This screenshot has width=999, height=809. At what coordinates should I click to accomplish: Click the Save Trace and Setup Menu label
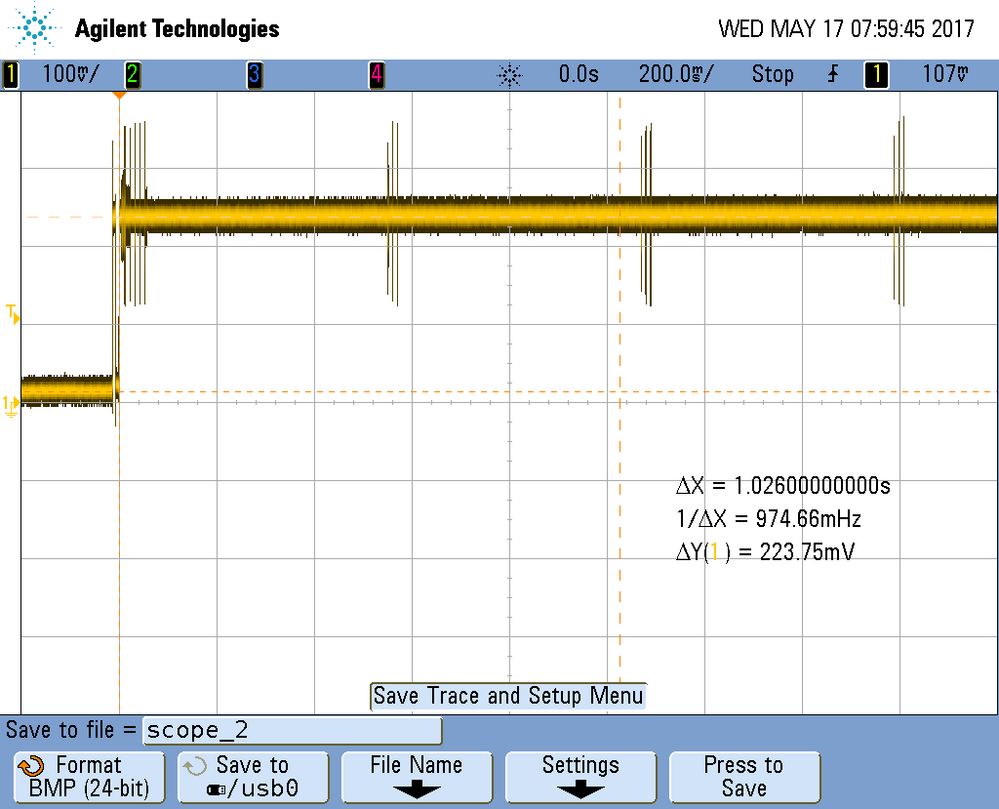coord(508,696)
